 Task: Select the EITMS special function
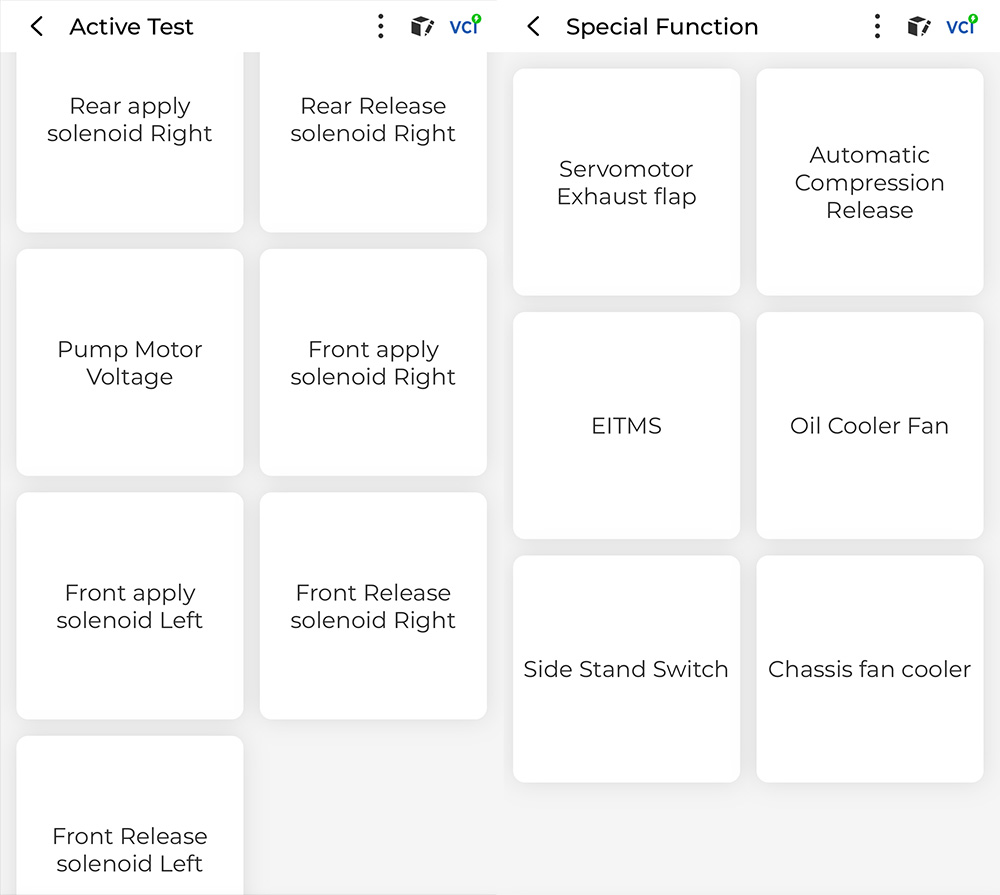[x=626, y=426]
